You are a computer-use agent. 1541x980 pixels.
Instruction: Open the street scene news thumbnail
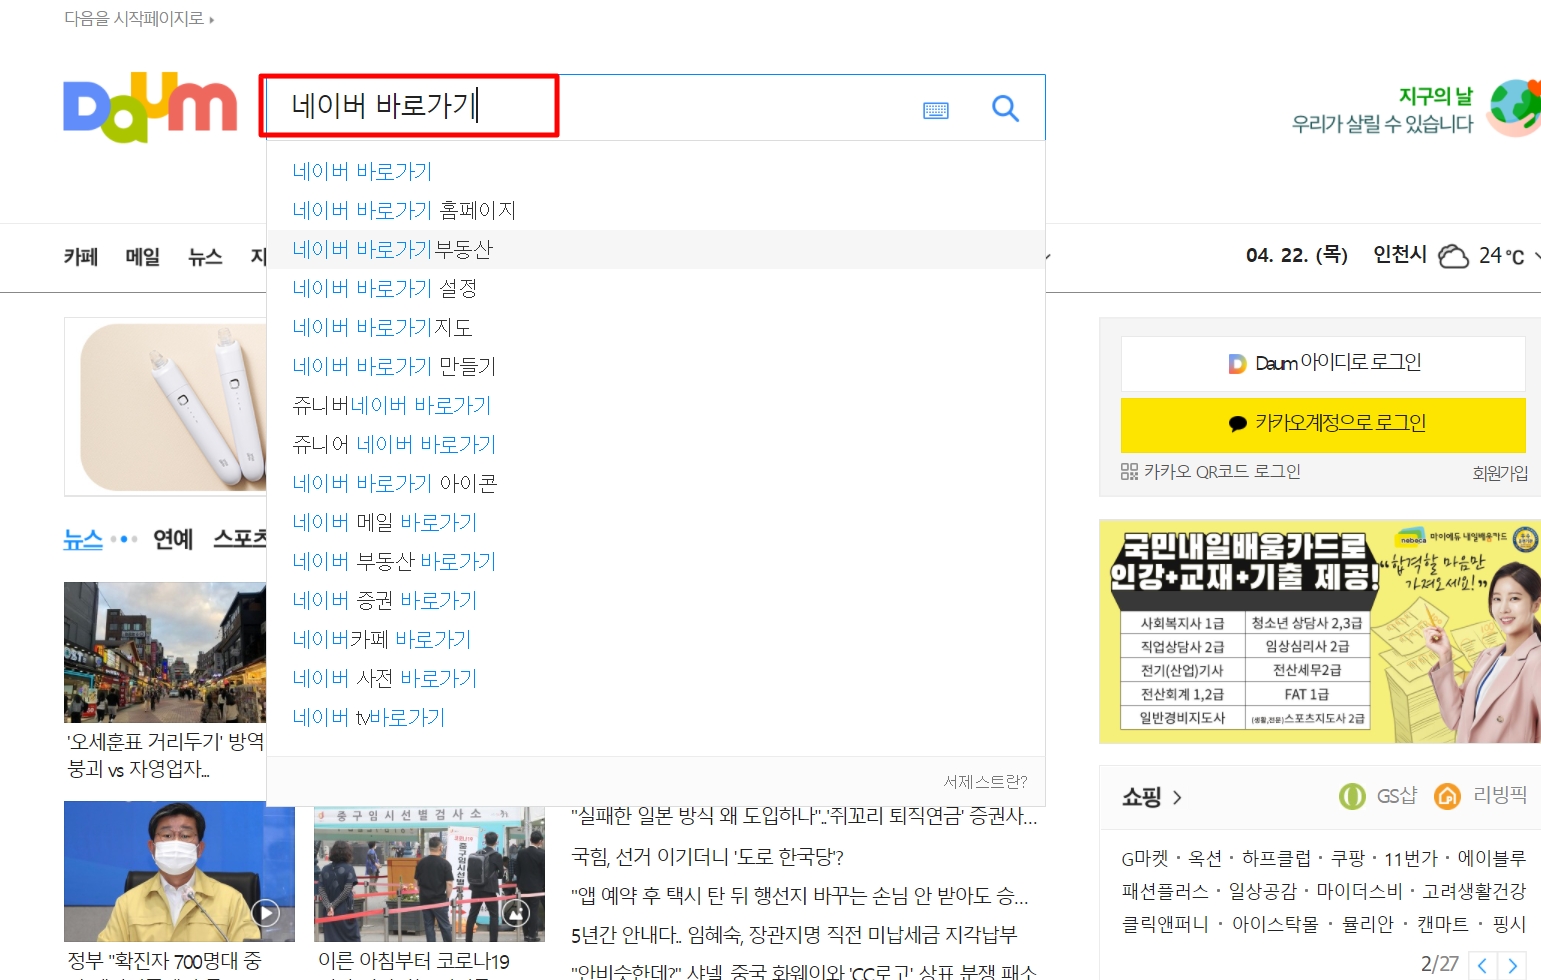(165, 652)
